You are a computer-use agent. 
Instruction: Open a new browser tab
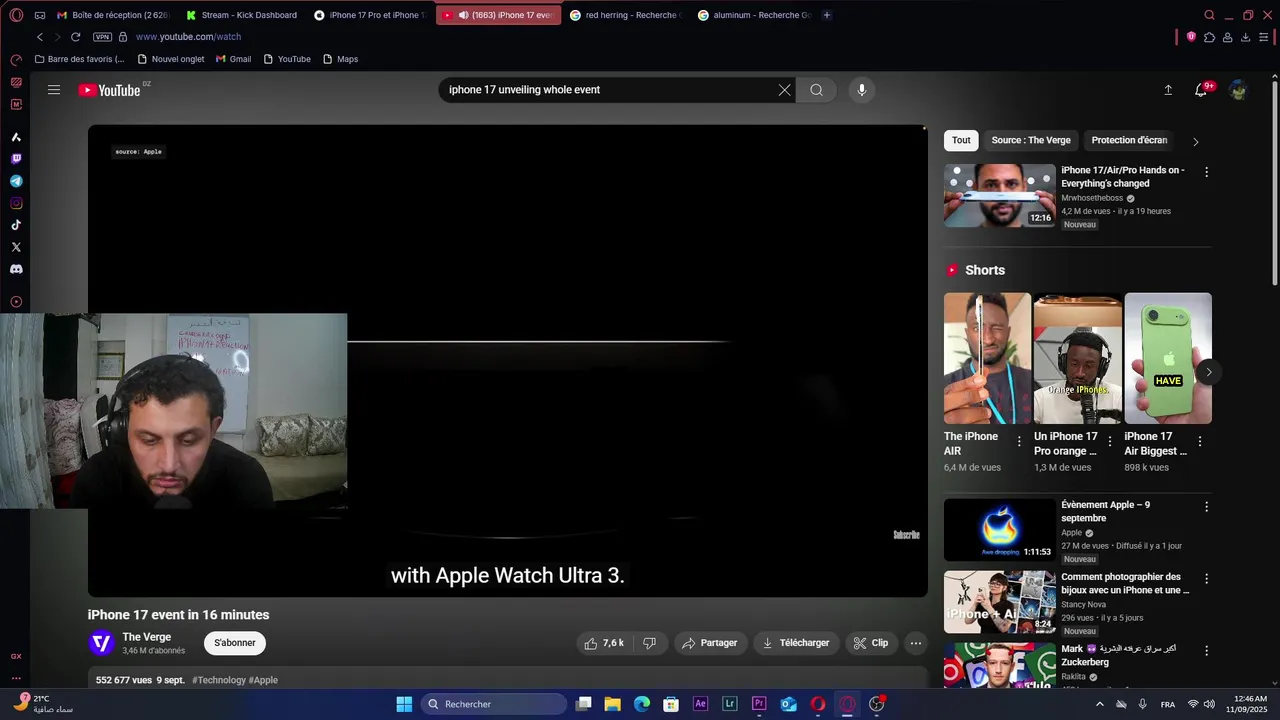826,15
